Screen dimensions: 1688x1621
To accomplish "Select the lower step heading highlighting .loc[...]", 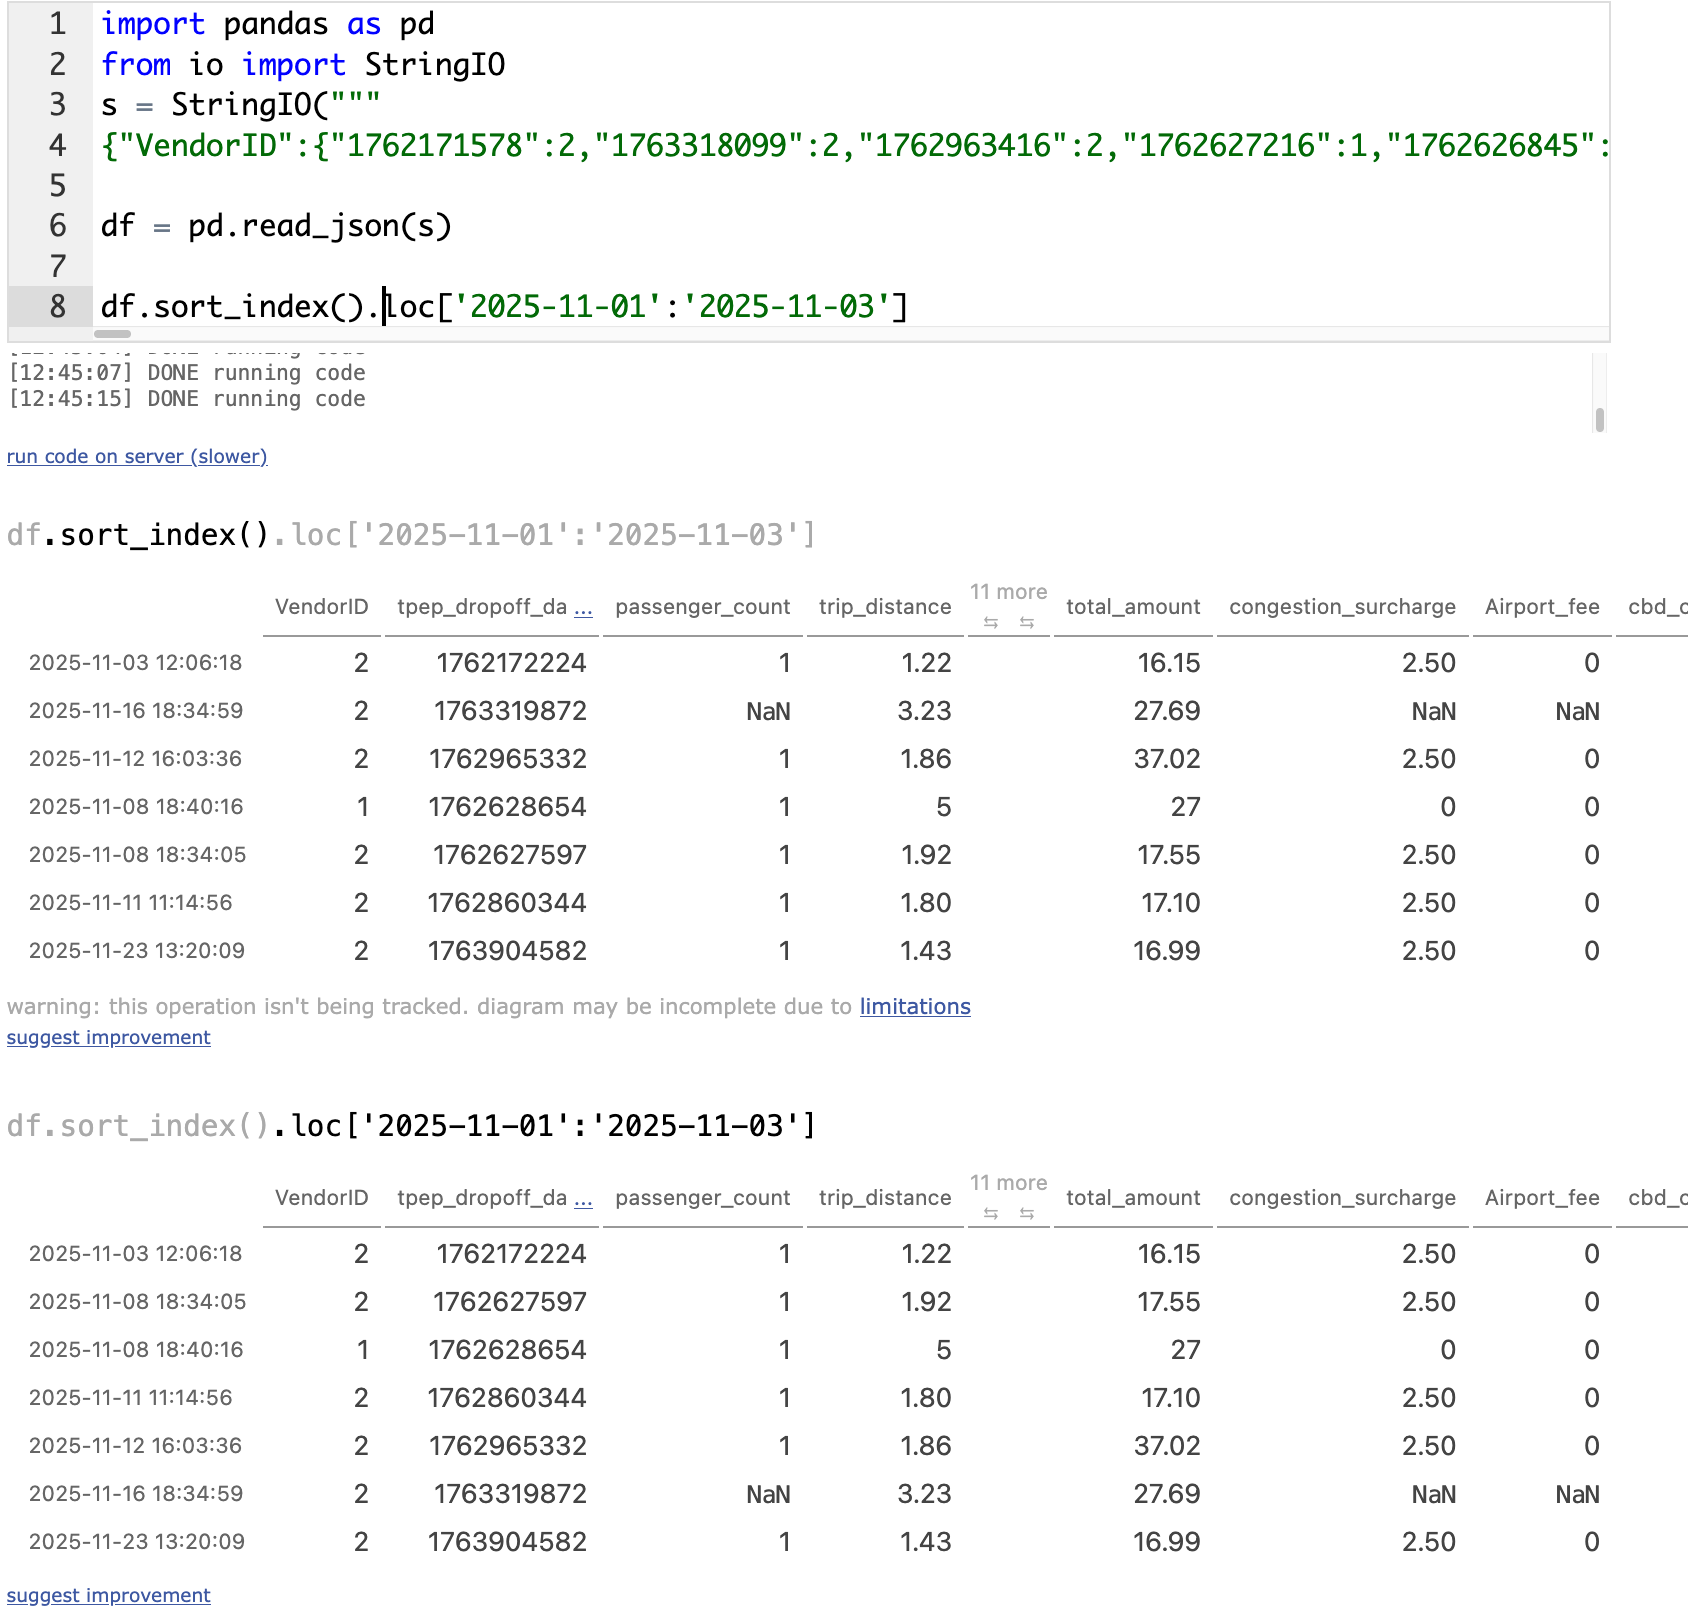I will point(411,1126).
